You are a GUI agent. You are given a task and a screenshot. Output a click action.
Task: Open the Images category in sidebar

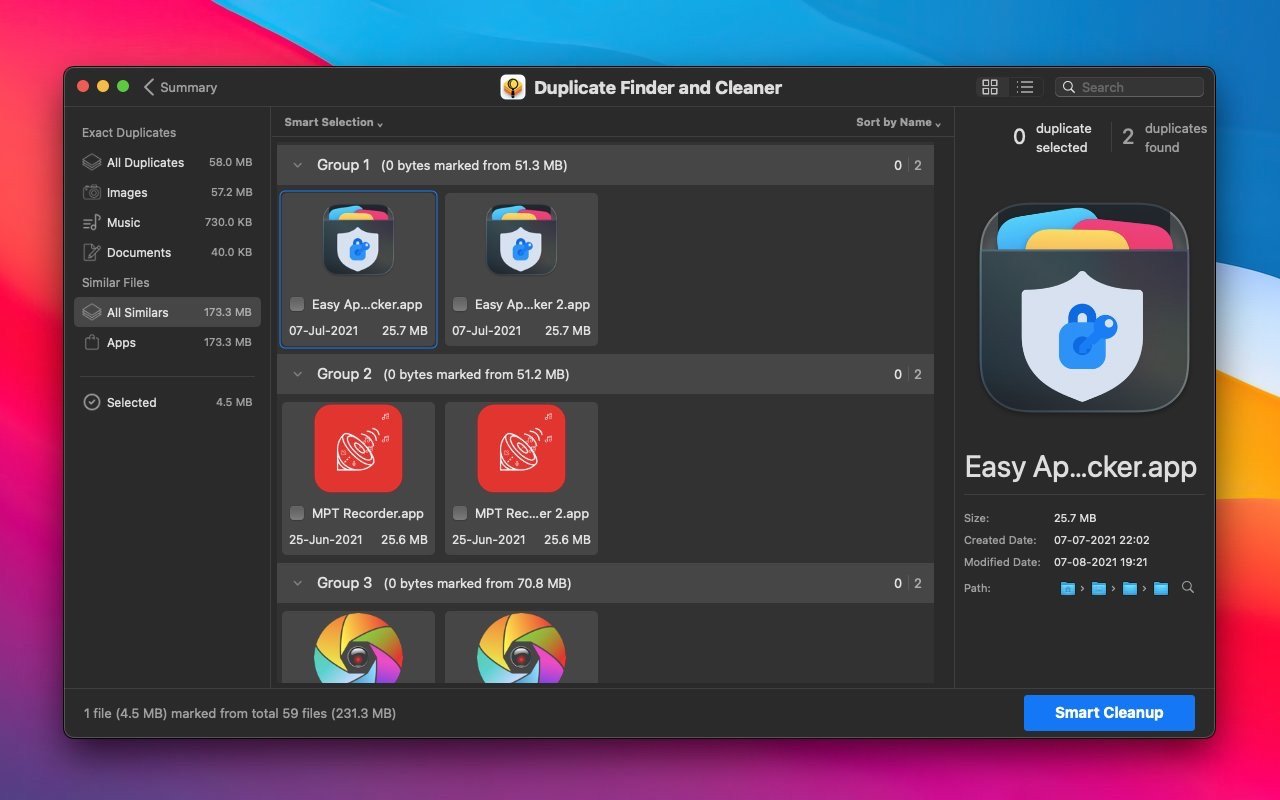click(x=127, y=192)
